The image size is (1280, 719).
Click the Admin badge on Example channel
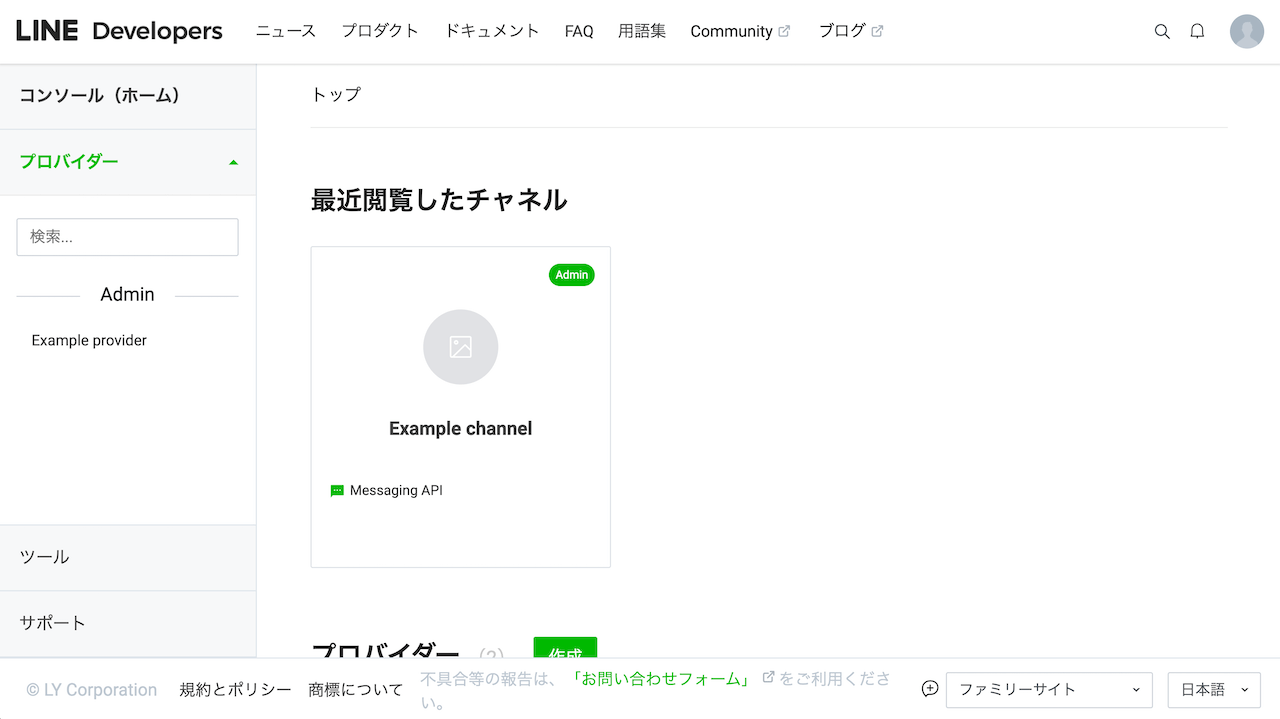pos(571,274)
